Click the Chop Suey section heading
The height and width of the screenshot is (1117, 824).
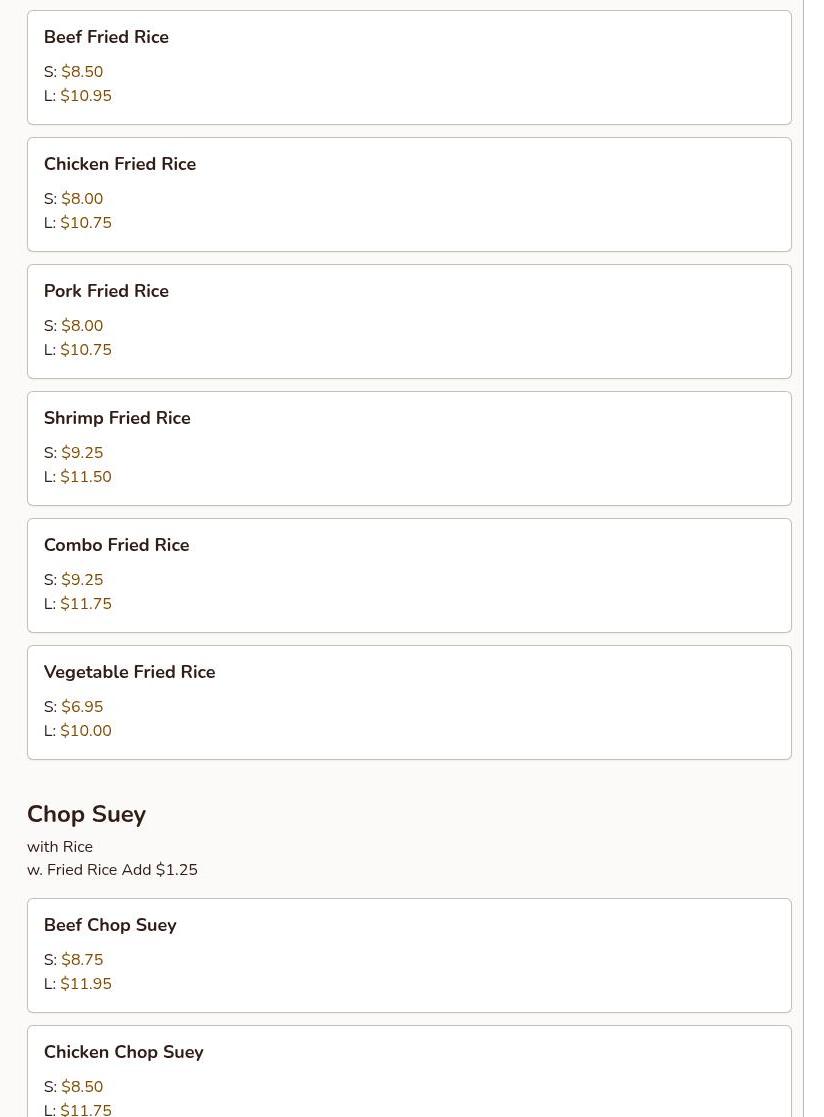click(x=86, y=814)
